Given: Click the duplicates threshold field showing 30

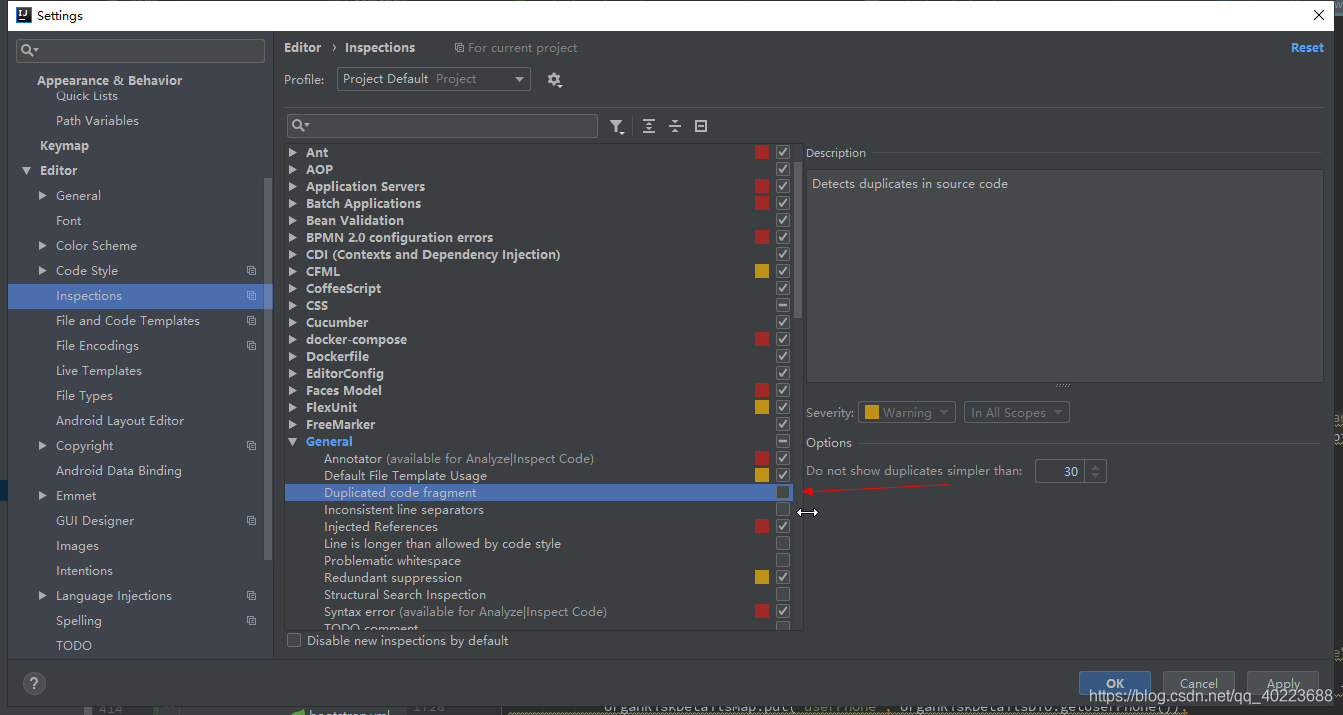Looking at the screenshot, I should coord(1061,471).
